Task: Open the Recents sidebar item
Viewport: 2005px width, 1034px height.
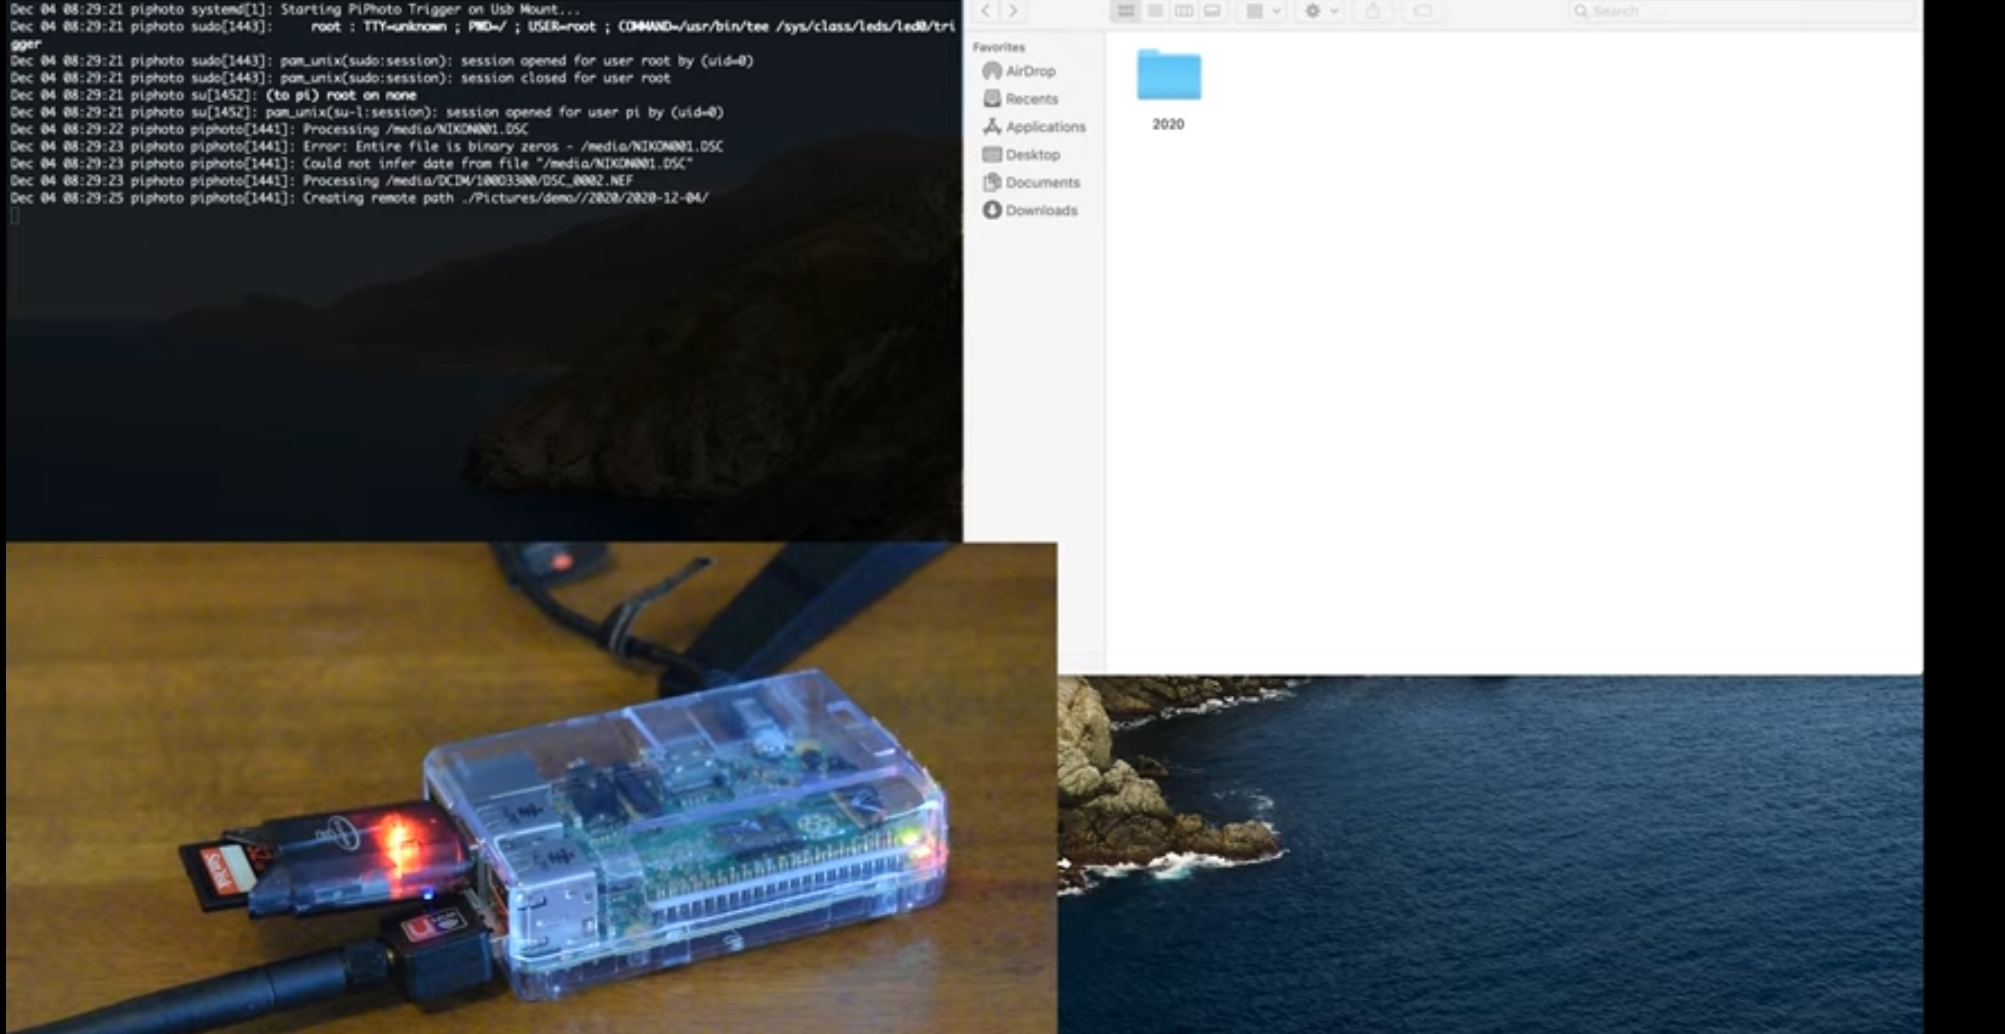Action: click(1030, 99)
